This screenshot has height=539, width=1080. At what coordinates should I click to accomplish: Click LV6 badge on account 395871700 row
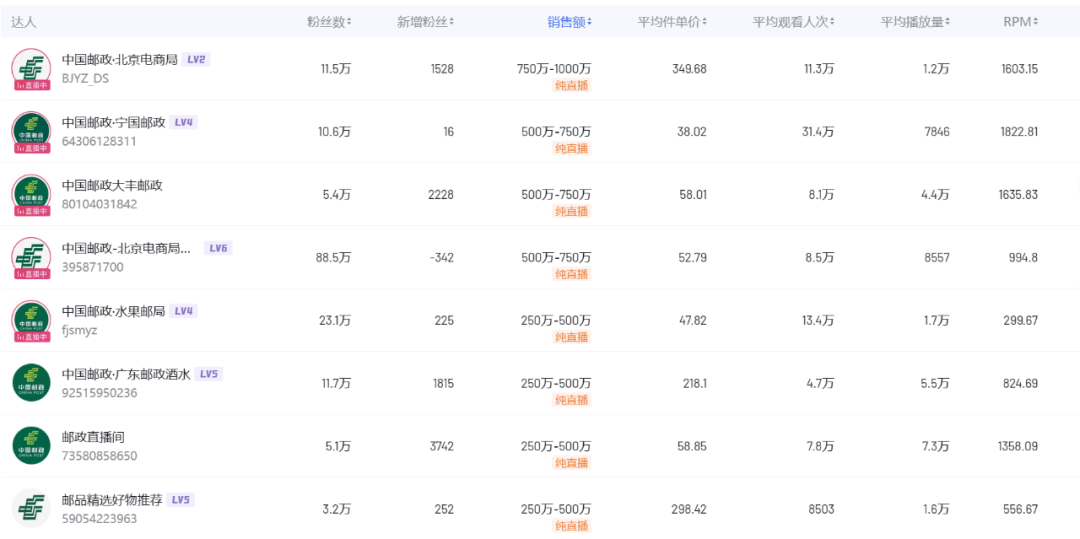(x=218, y=249)
